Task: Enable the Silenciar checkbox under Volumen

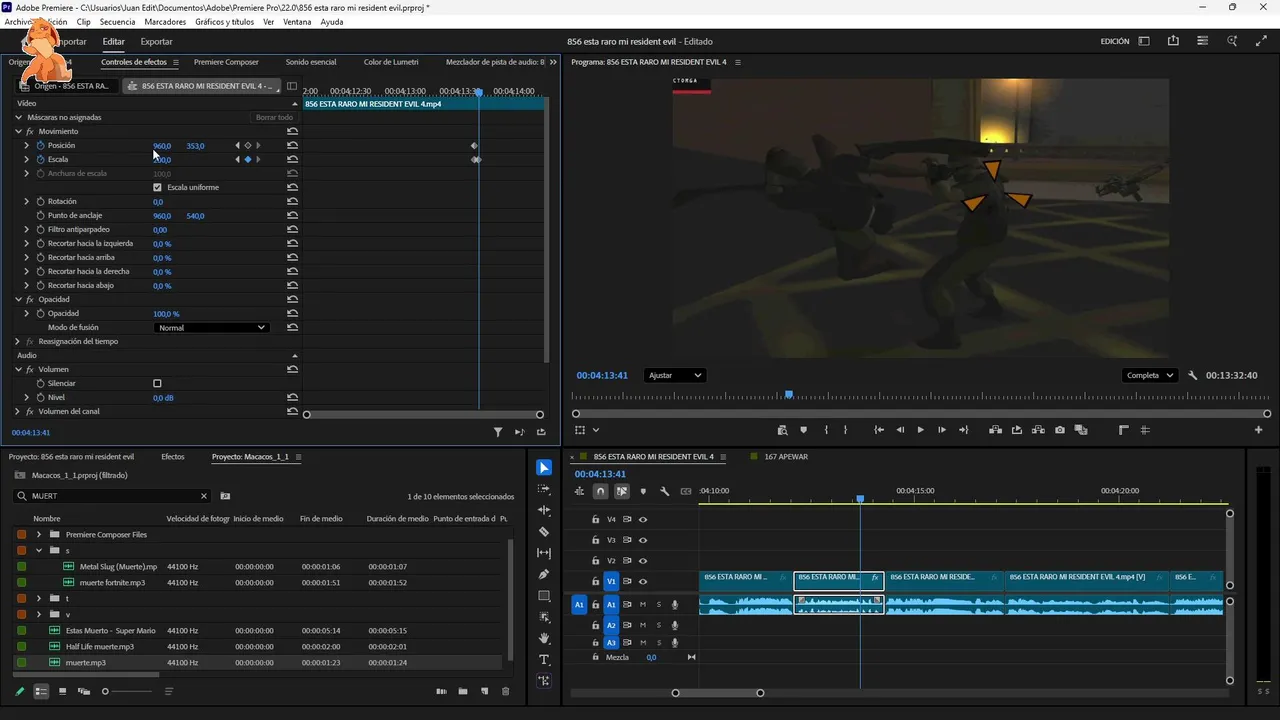Action: 157,383
